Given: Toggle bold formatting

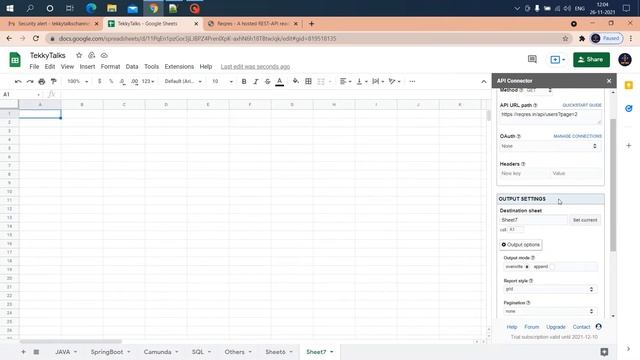Looking at the screenshot, I should 244,82.
